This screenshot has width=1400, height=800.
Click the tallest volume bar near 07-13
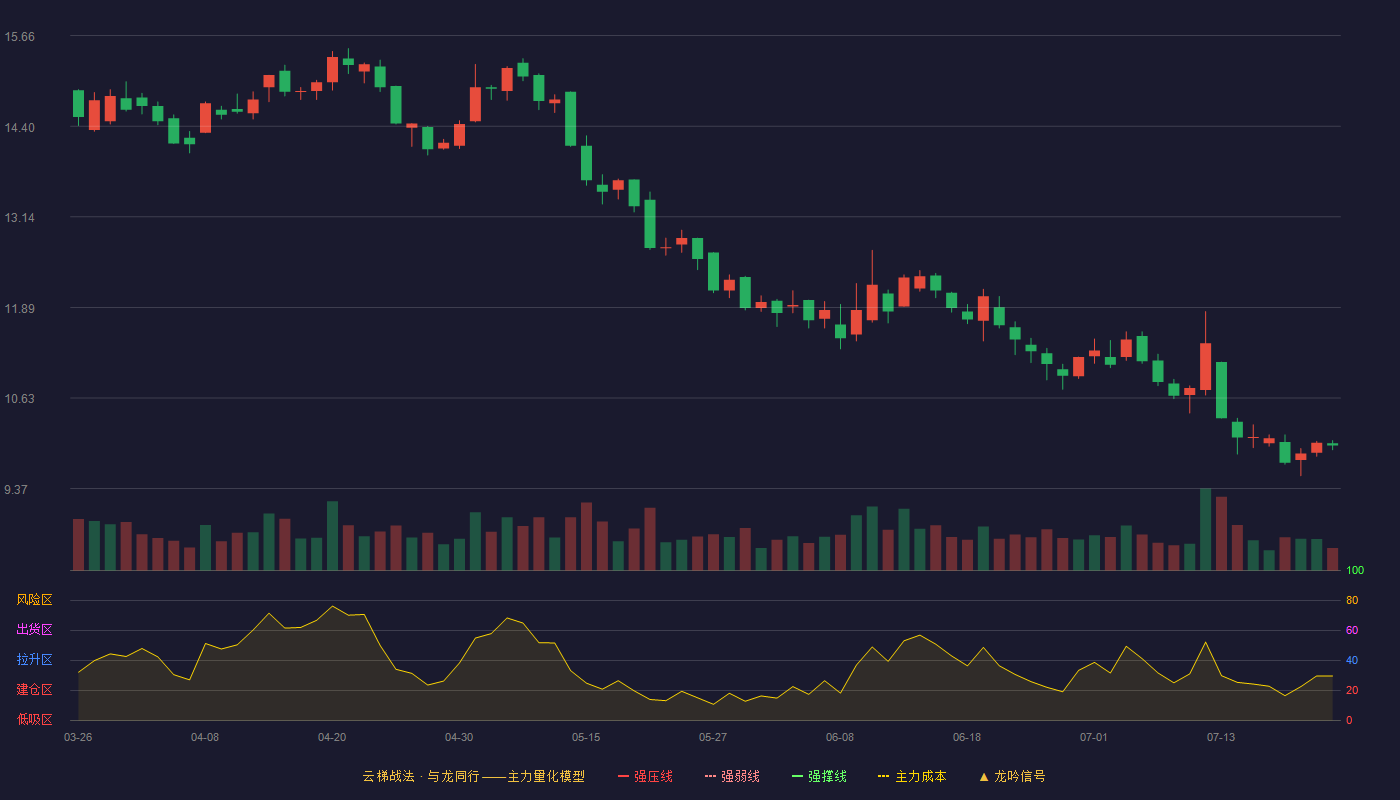[1205, 529]
